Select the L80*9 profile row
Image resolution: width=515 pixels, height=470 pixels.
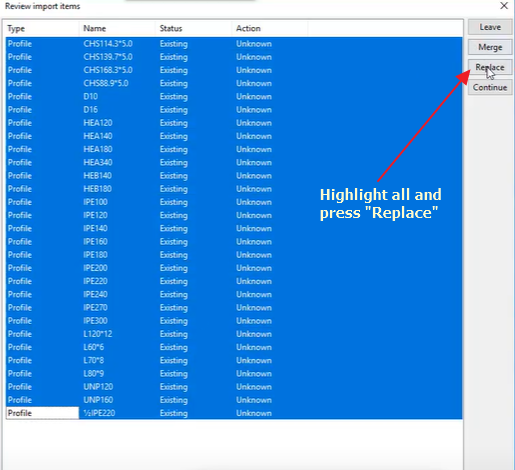click(x=234, y=374)
